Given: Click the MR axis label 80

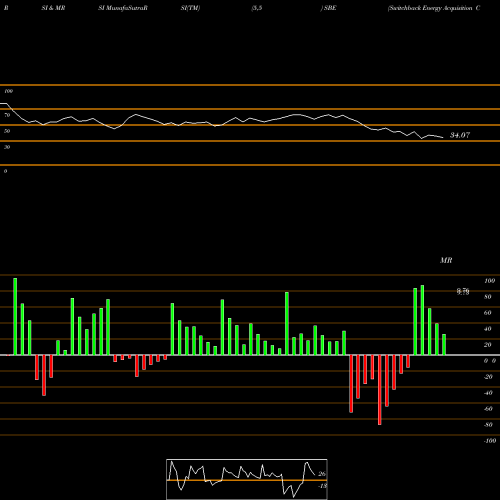Looking at the screenshot, I should coord(488,297).
